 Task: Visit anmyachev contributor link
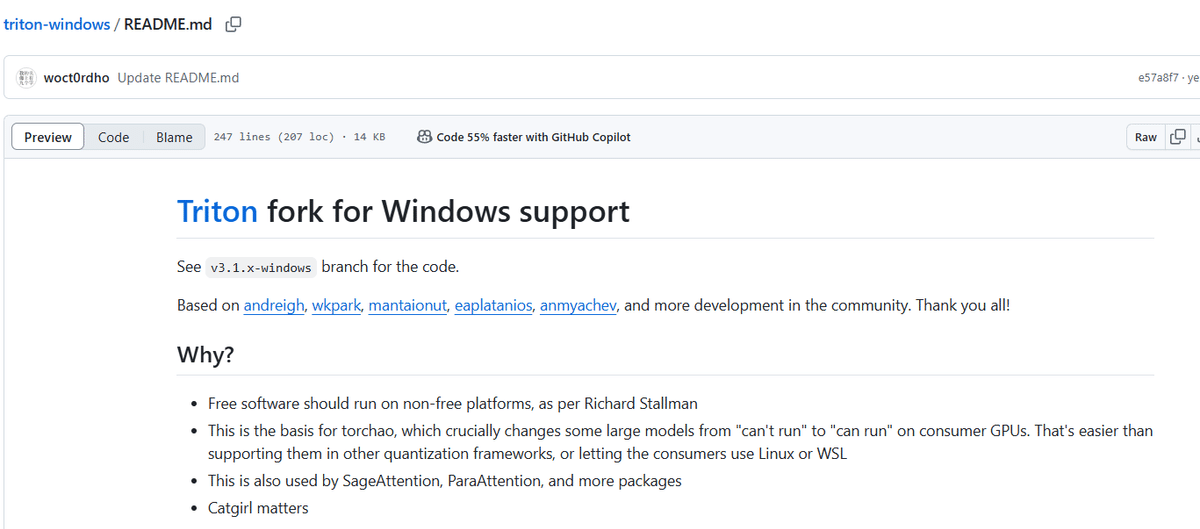tap(578, 305)
